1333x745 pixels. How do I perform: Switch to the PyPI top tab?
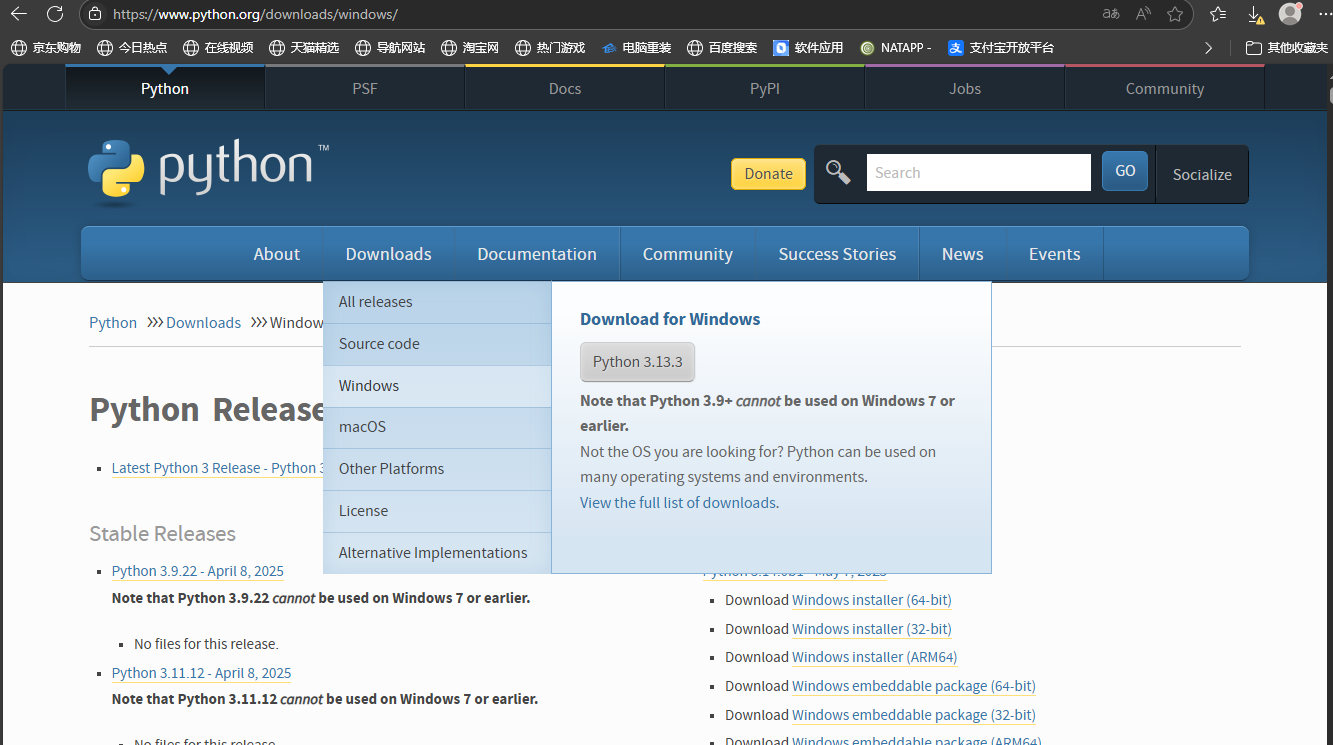pyautogui.click(x=764, y=89)
